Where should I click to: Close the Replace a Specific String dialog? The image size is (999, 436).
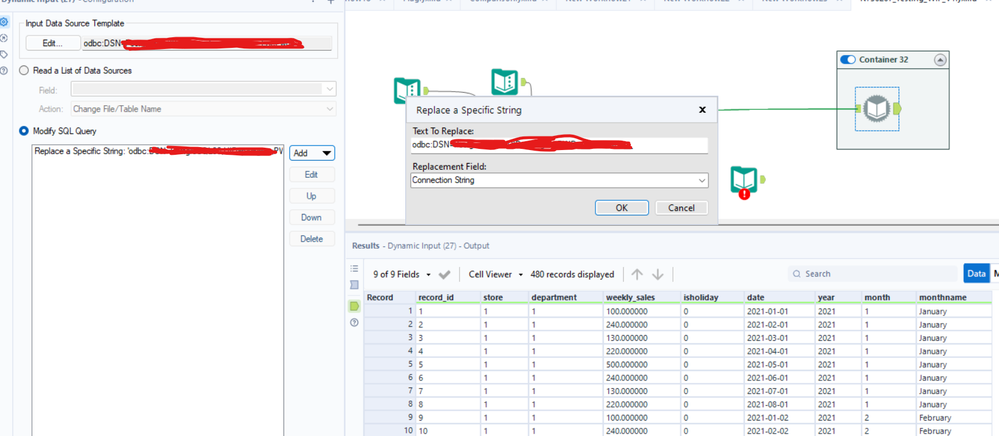(702, 110)
